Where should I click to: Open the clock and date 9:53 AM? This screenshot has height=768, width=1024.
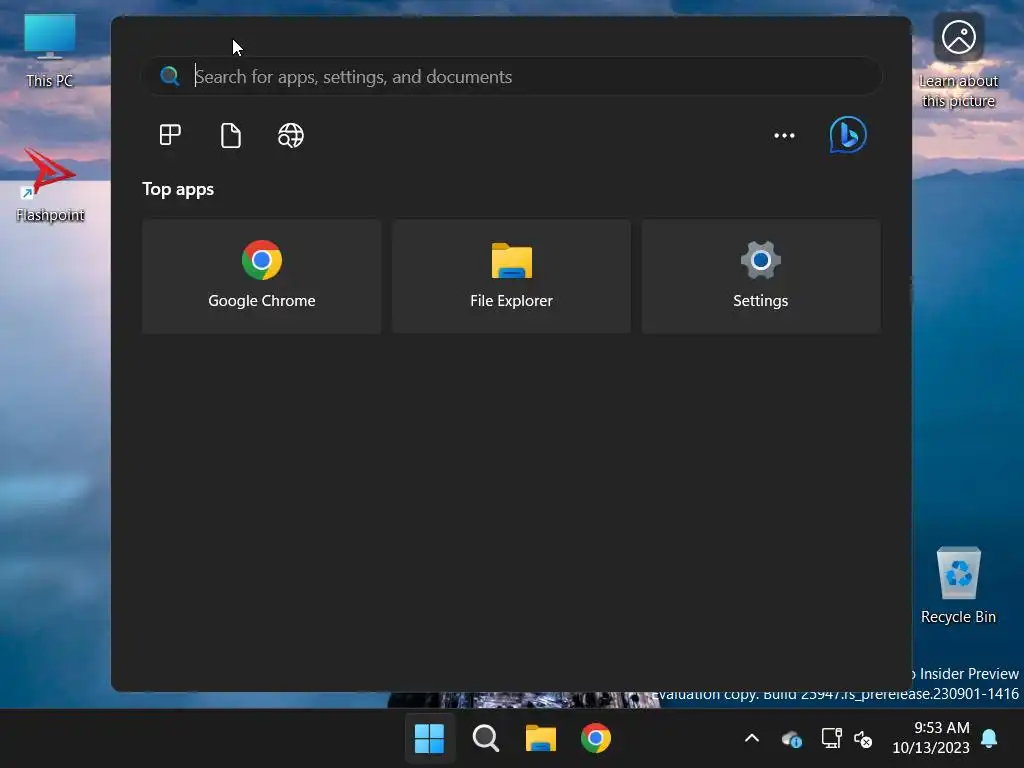(x=931, y=738)
